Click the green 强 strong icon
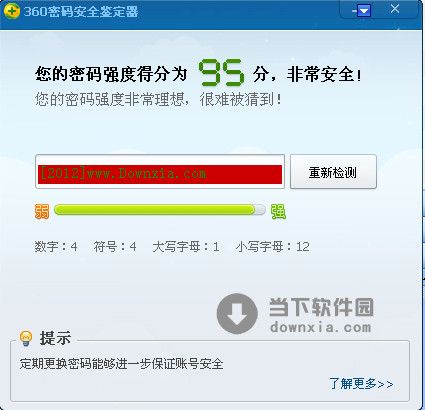The width and height of the screenshot is (425, 410). 278,212
